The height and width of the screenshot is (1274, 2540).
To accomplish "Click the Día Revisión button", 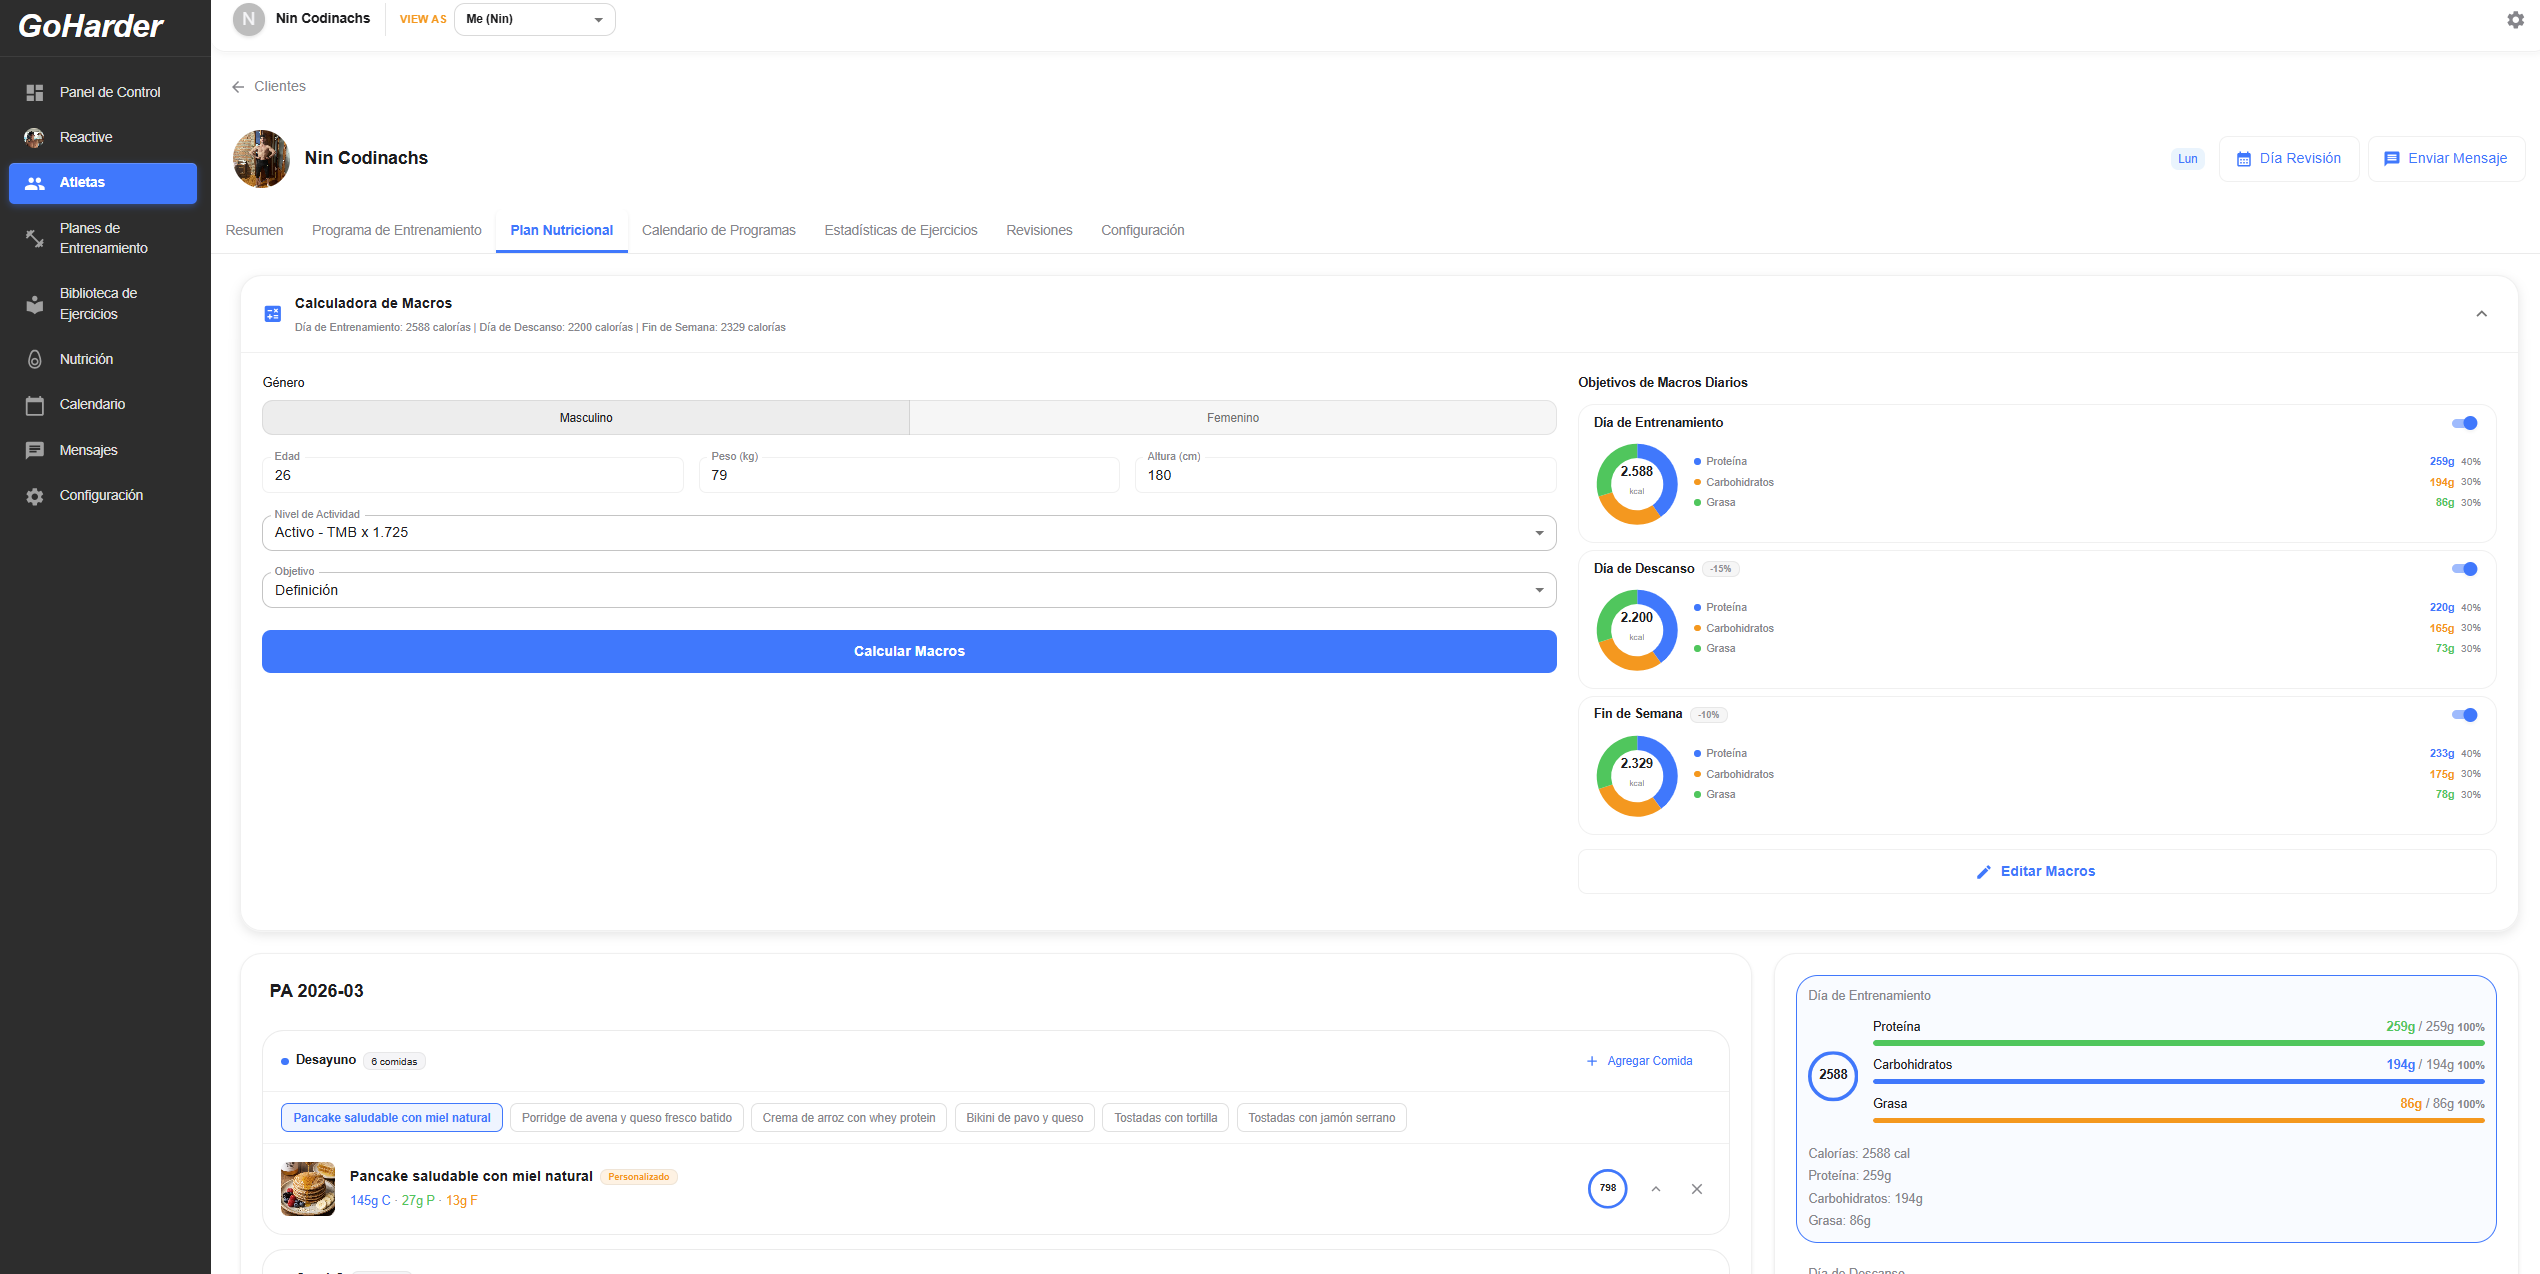I will tap(2289, 158).
